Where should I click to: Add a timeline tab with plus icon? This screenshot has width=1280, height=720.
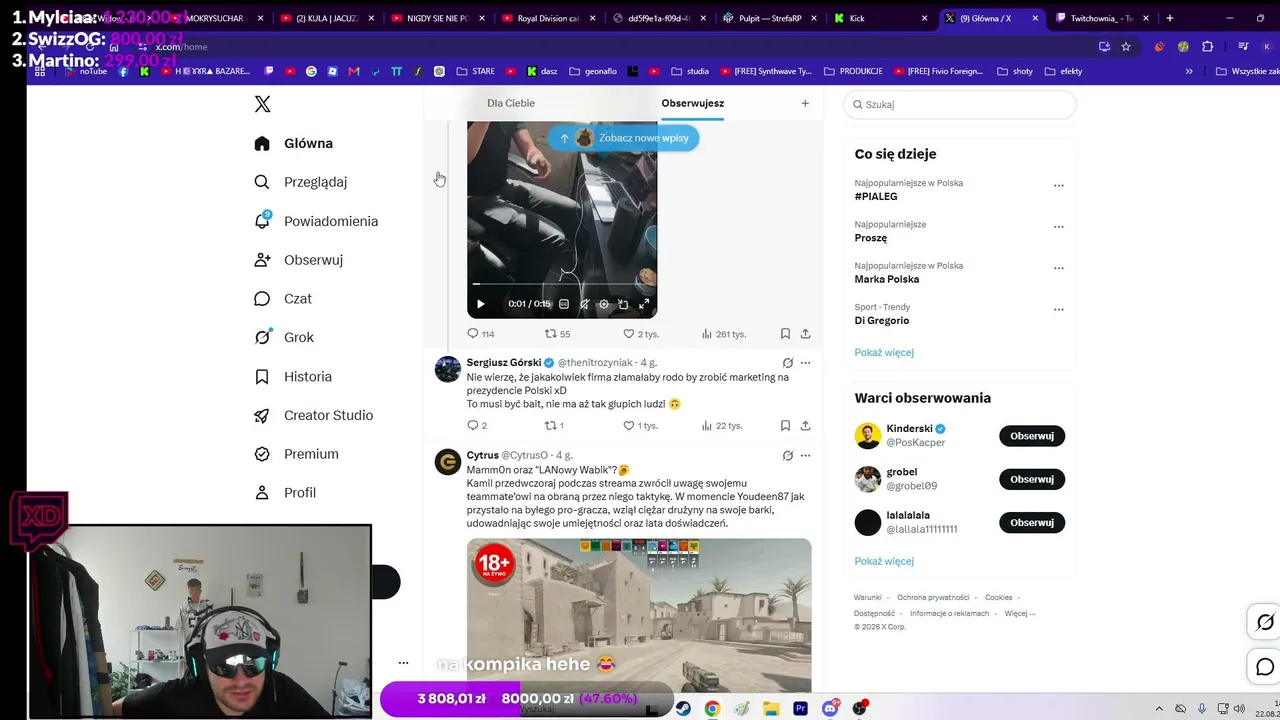click(x=805, y=103)
